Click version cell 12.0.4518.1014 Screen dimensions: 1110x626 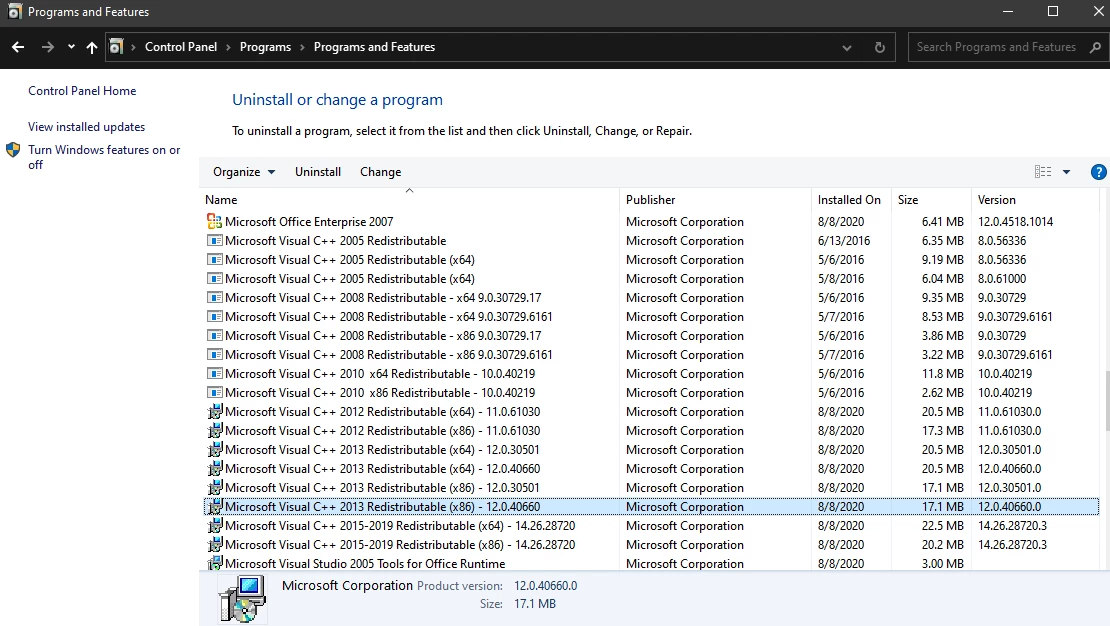pos(1015,222)
